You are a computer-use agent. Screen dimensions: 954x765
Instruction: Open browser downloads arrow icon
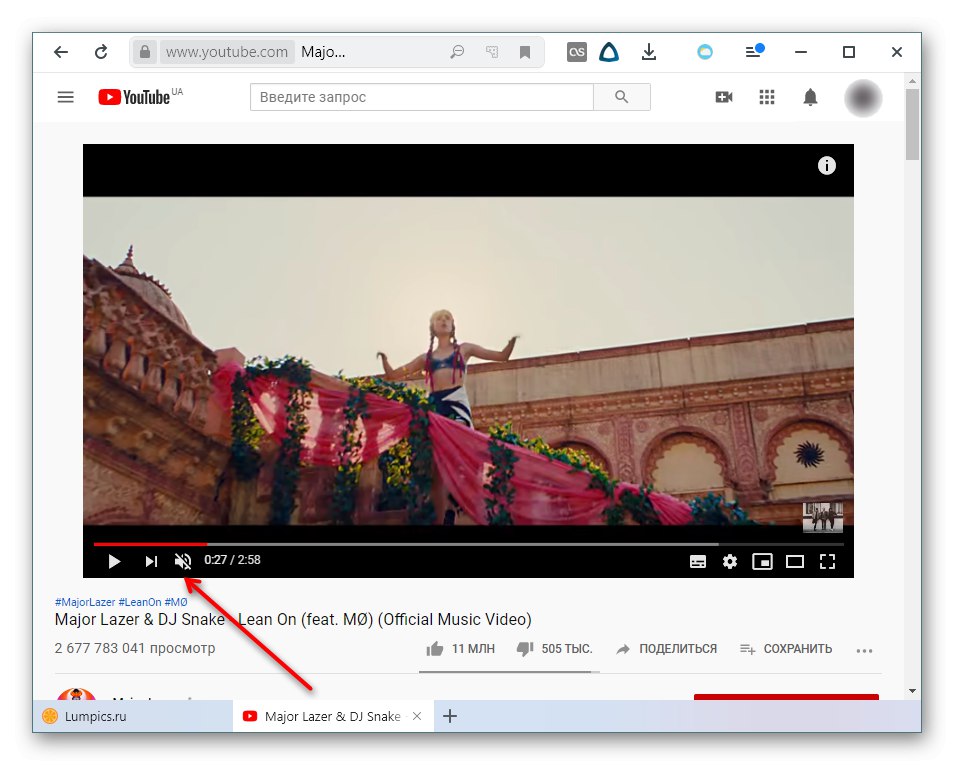click(649, 52)
